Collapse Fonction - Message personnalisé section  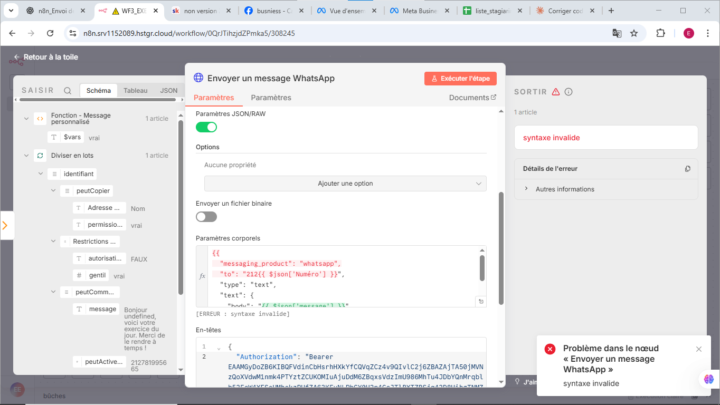coord(26,118)
